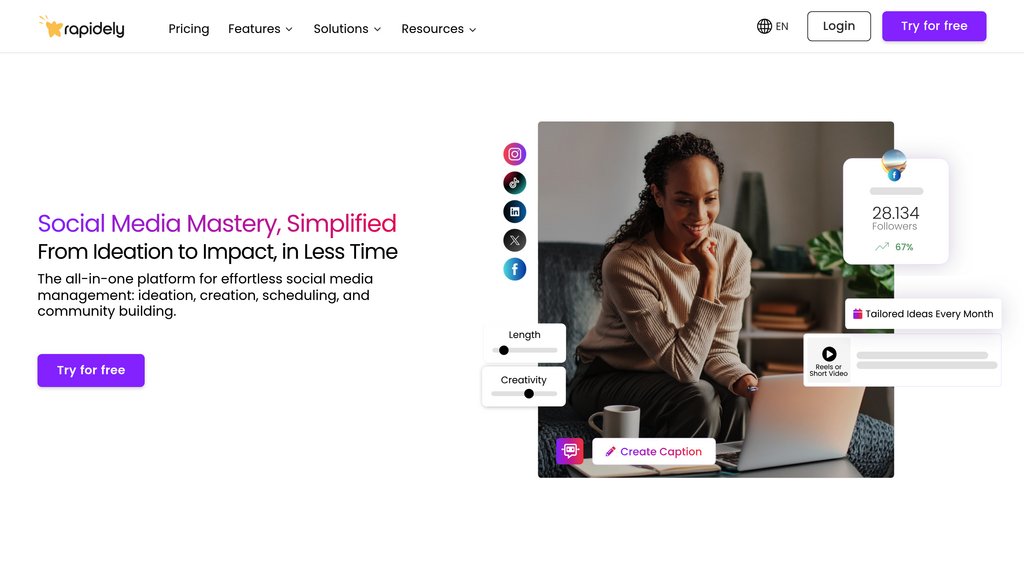This screenshot has height=576, width=1024.
Task: Click the purple chat caption icon
Action: [570, 451]
